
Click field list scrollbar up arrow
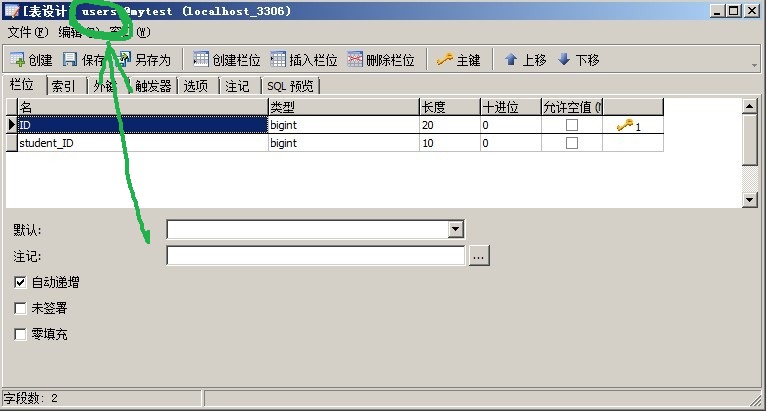[x=750, y=106]
